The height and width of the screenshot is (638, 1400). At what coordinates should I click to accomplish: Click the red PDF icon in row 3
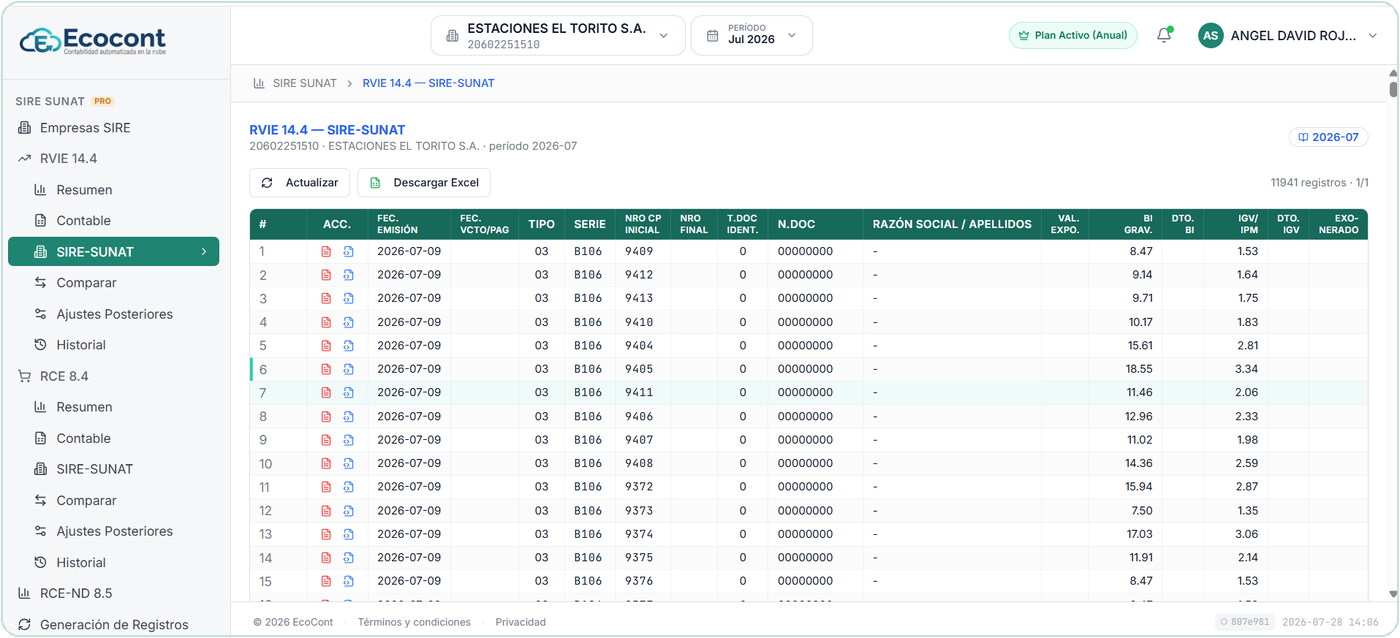[326, 298]
